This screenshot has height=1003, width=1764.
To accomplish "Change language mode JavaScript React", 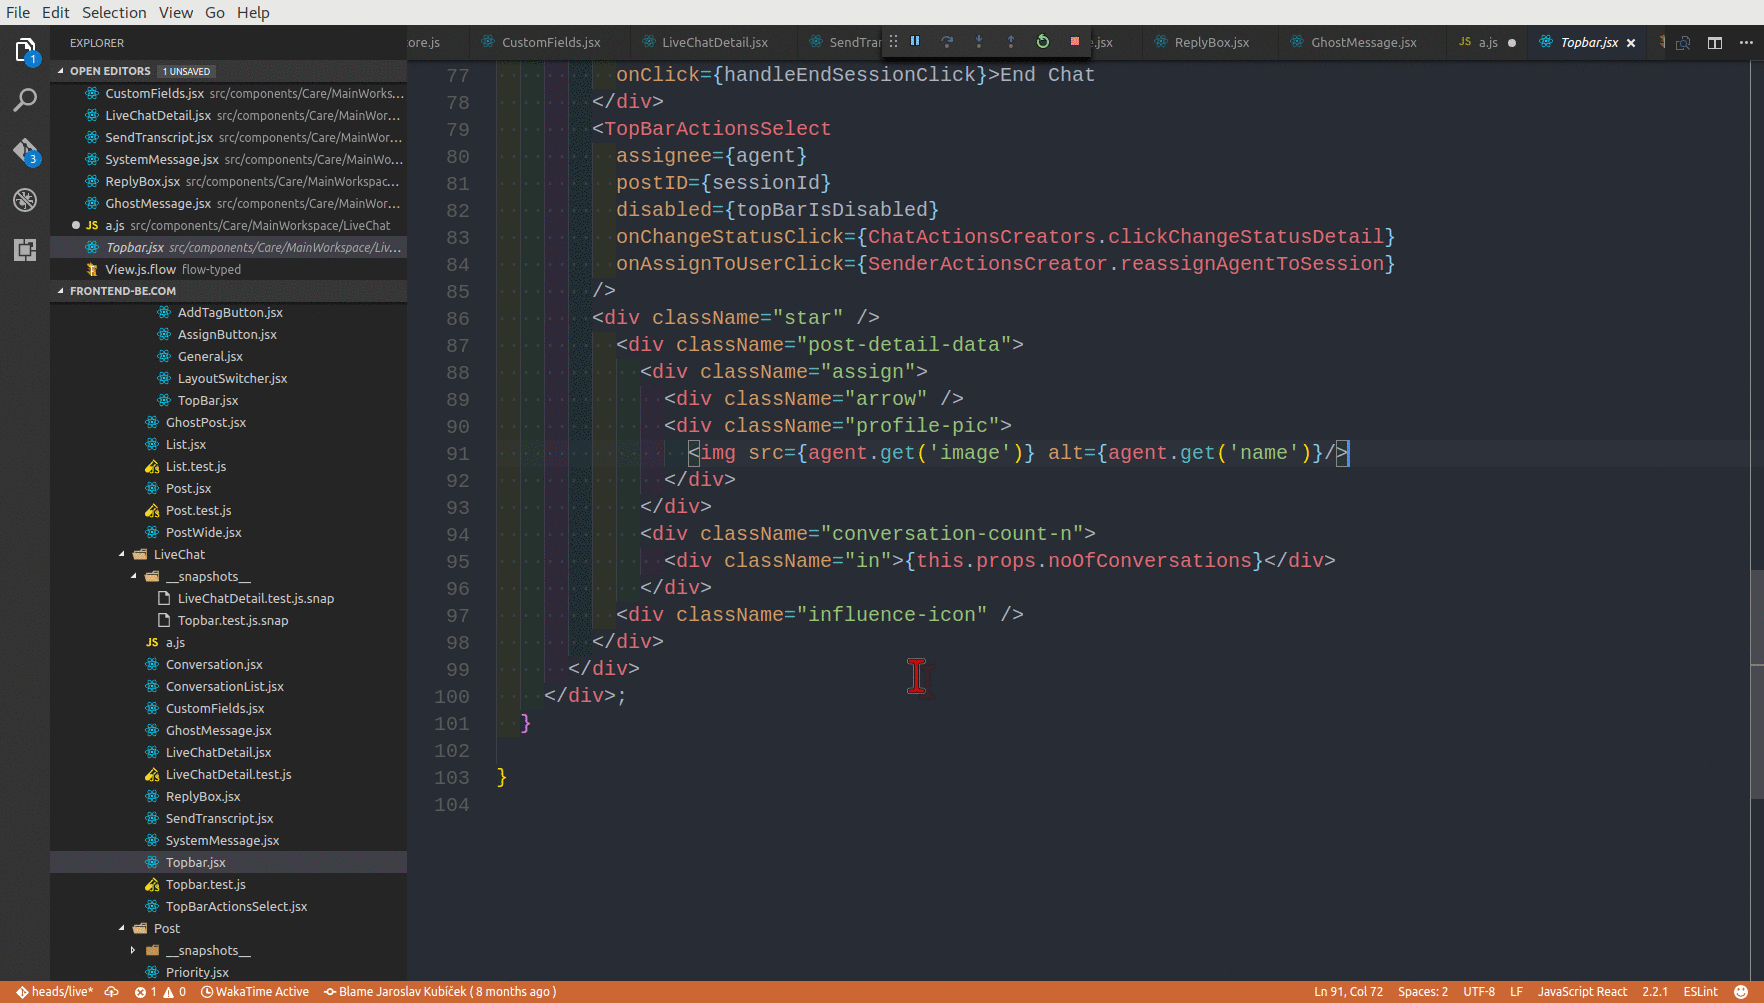I will (x=1582, y=992).
